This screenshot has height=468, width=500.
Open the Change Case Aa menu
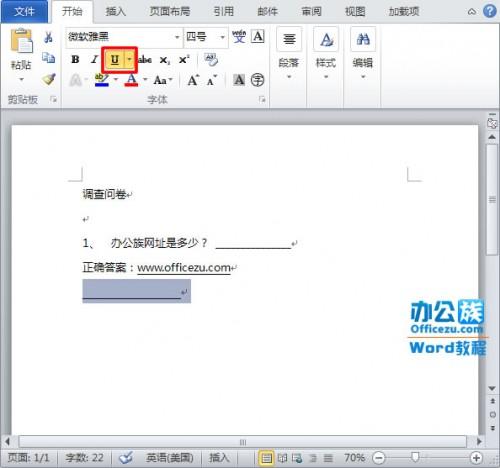click(162, 80)
